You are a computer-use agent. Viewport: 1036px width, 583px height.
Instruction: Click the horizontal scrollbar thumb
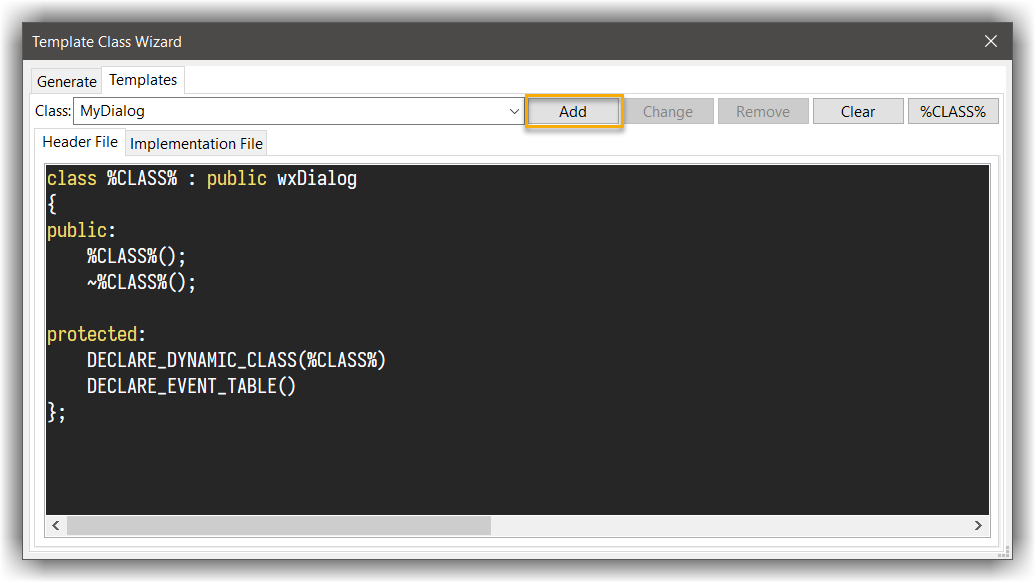pyautogui.click(x=278, y=525)
